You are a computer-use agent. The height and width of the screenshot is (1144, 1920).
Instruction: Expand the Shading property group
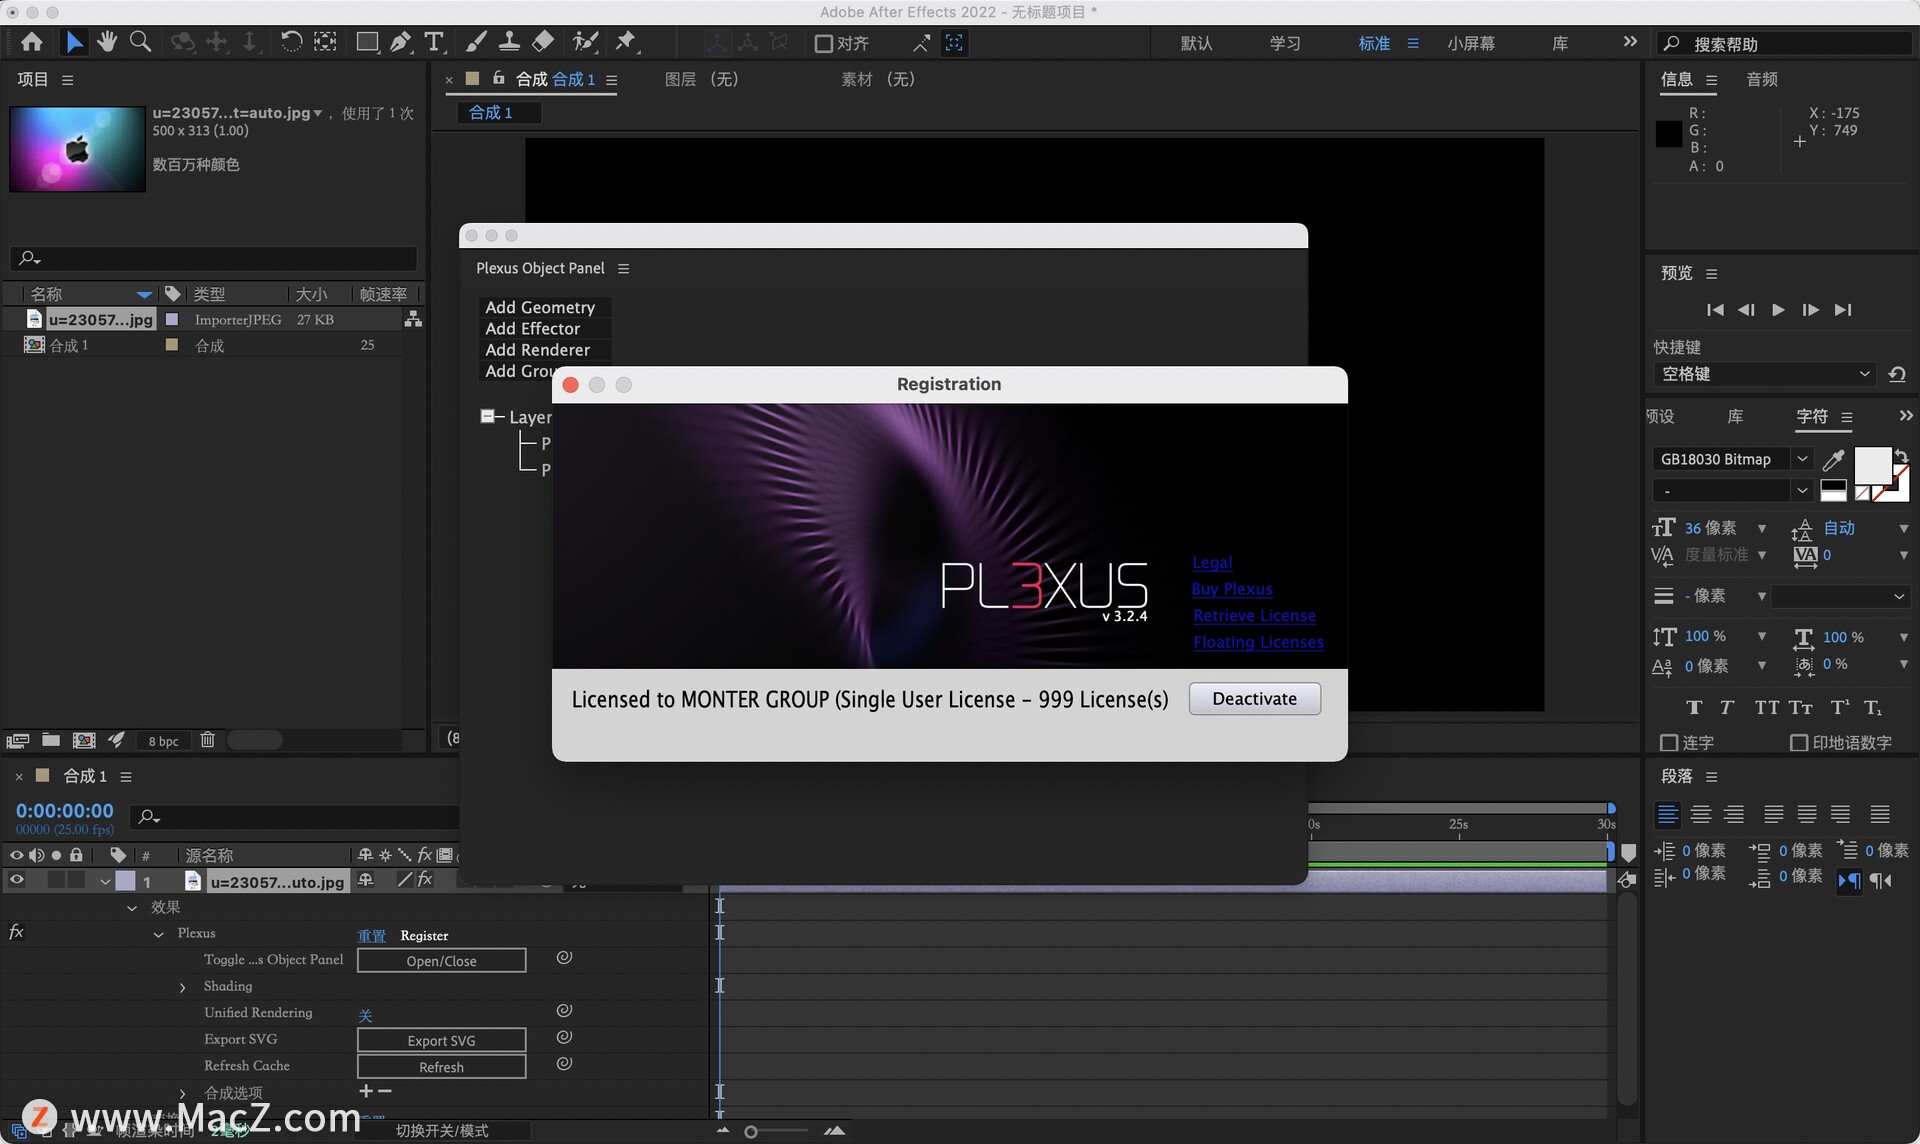[x=182, y=987]
